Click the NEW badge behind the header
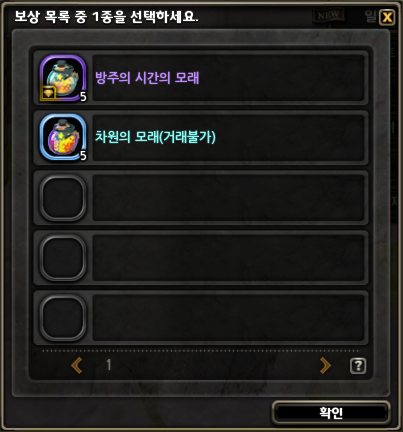403x432 pixels. (328, 15)
